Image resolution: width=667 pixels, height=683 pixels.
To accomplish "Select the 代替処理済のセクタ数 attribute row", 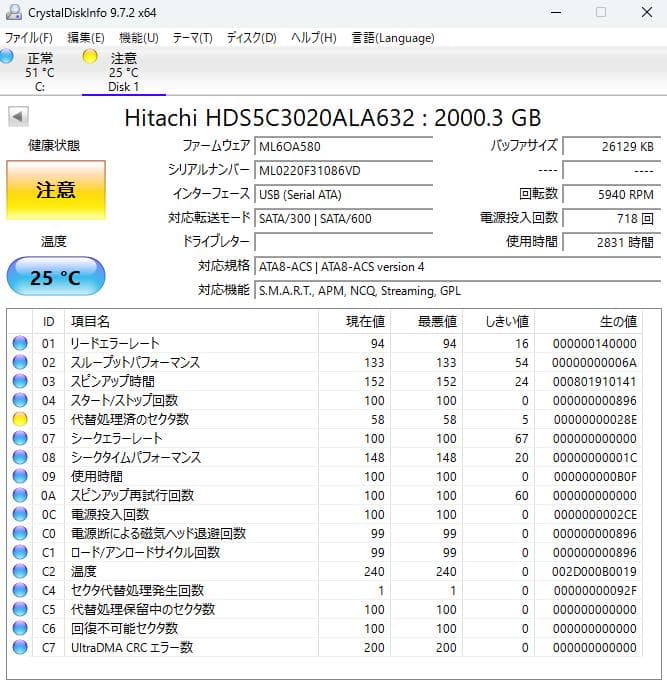I will (x=325, y=419).
